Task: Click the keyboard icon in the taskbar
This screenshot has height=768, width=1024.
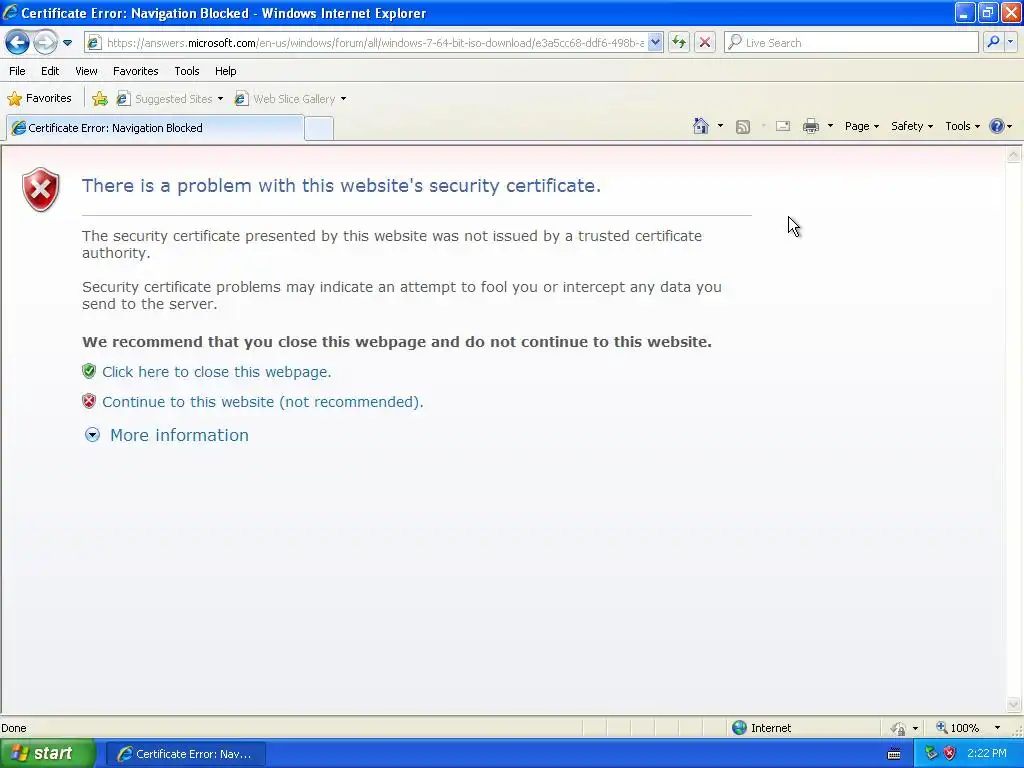Action: [894, 754]
